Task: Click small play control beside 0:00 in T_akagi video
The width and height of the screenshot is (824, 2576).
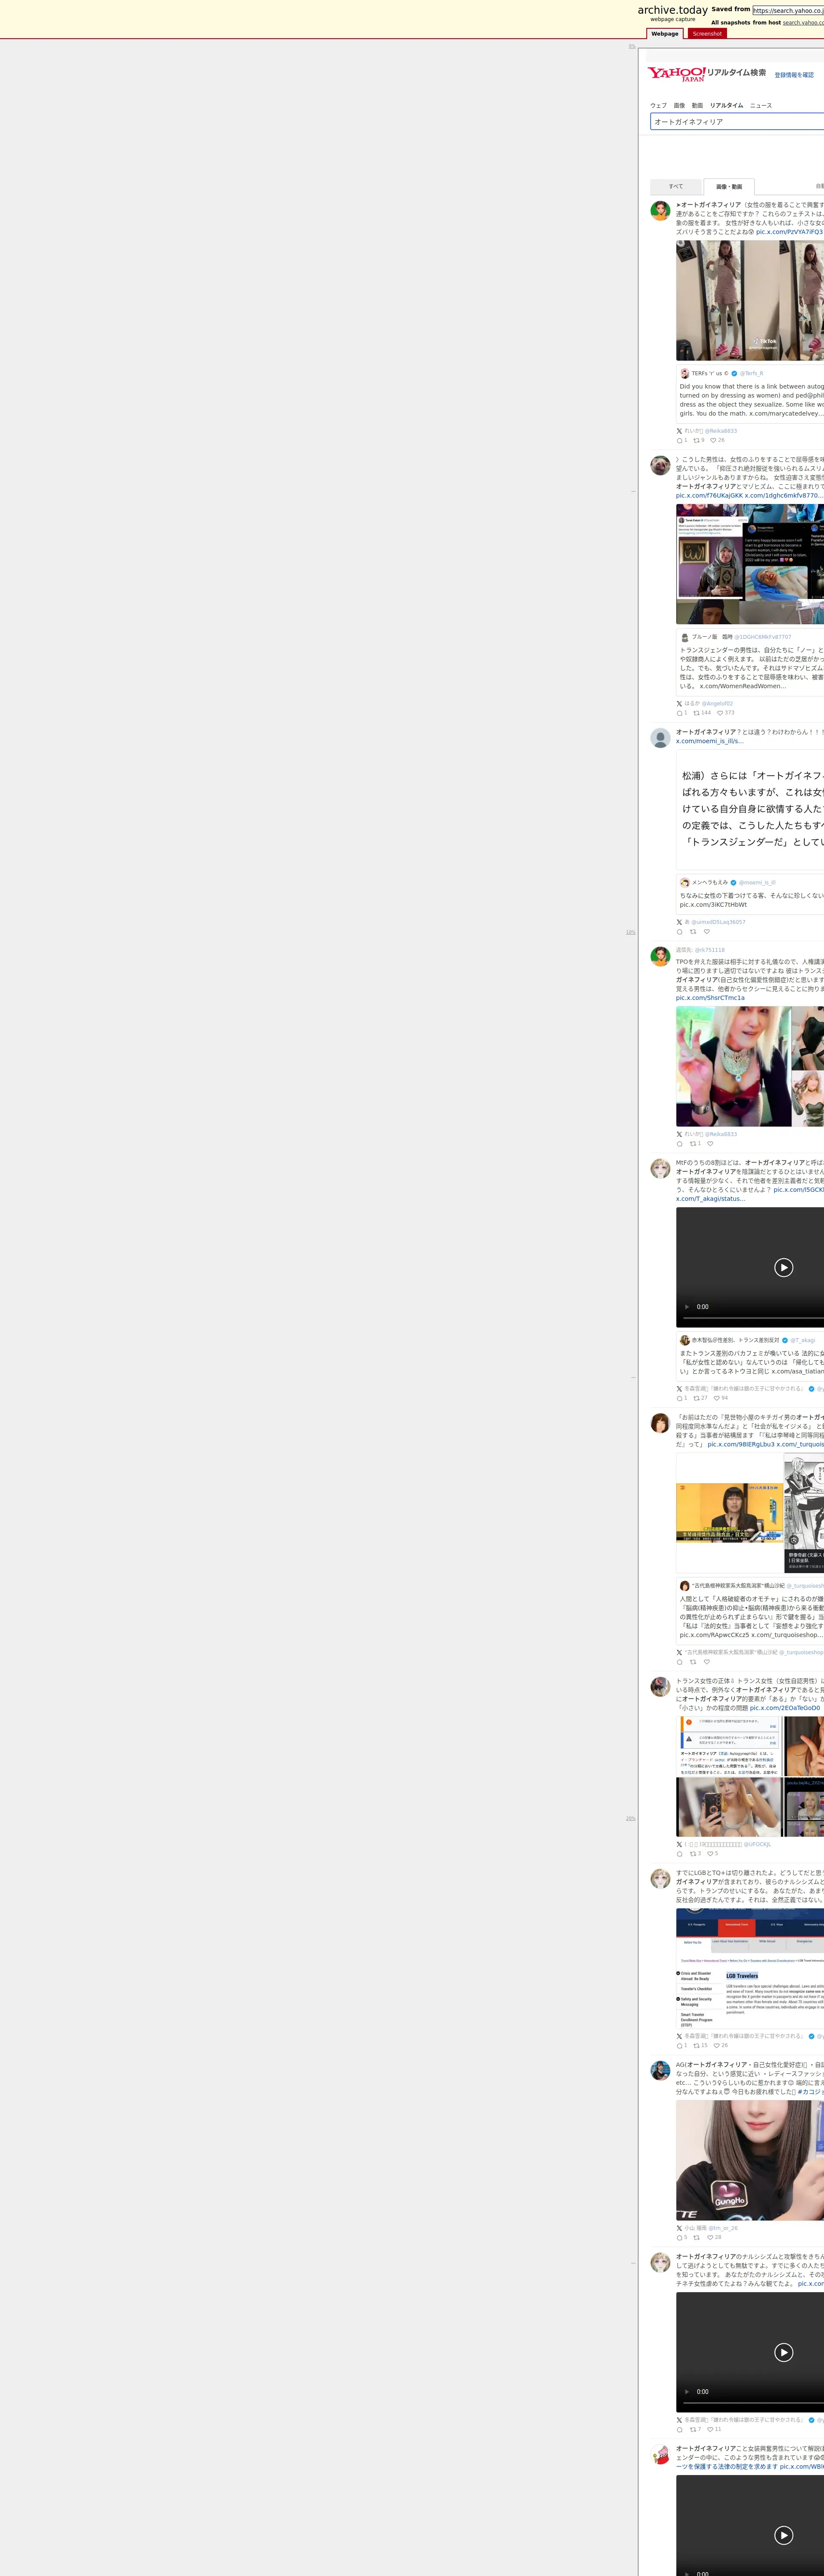Action: pyautogui.click(x=687, y=1307)
